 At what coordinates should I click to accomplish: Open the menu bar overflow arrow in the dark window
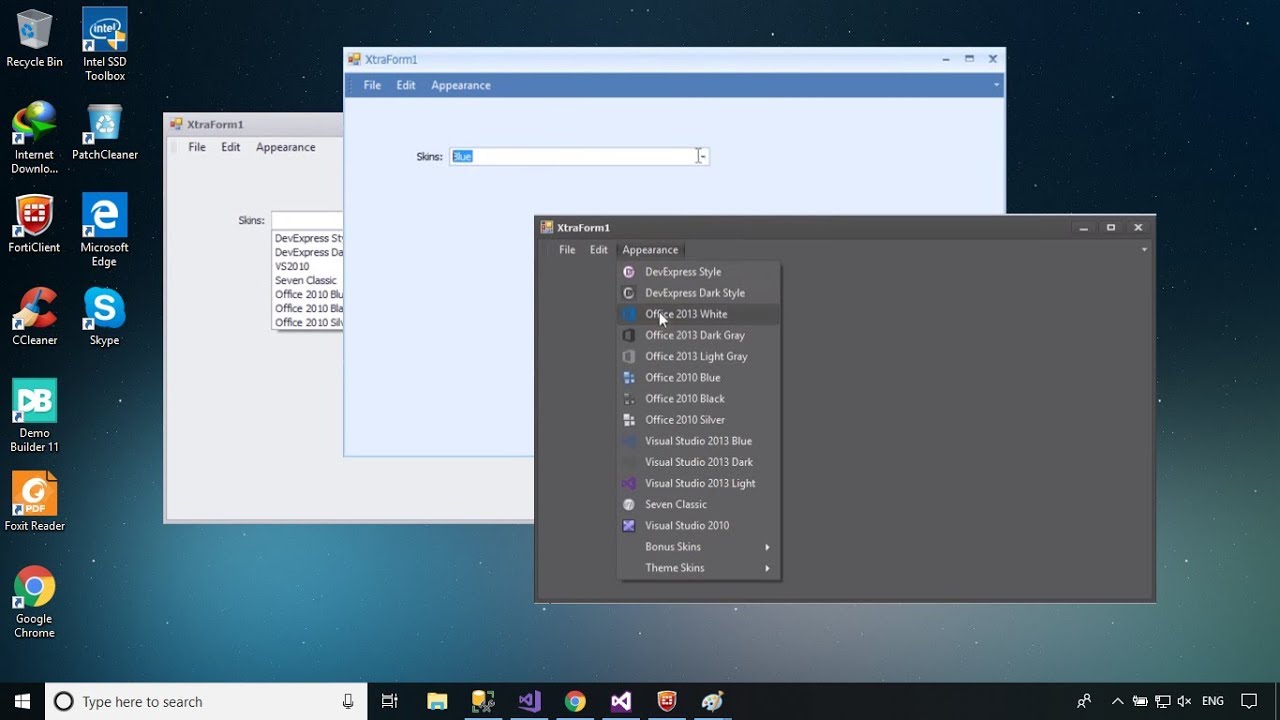click(x=1144, y=250)
